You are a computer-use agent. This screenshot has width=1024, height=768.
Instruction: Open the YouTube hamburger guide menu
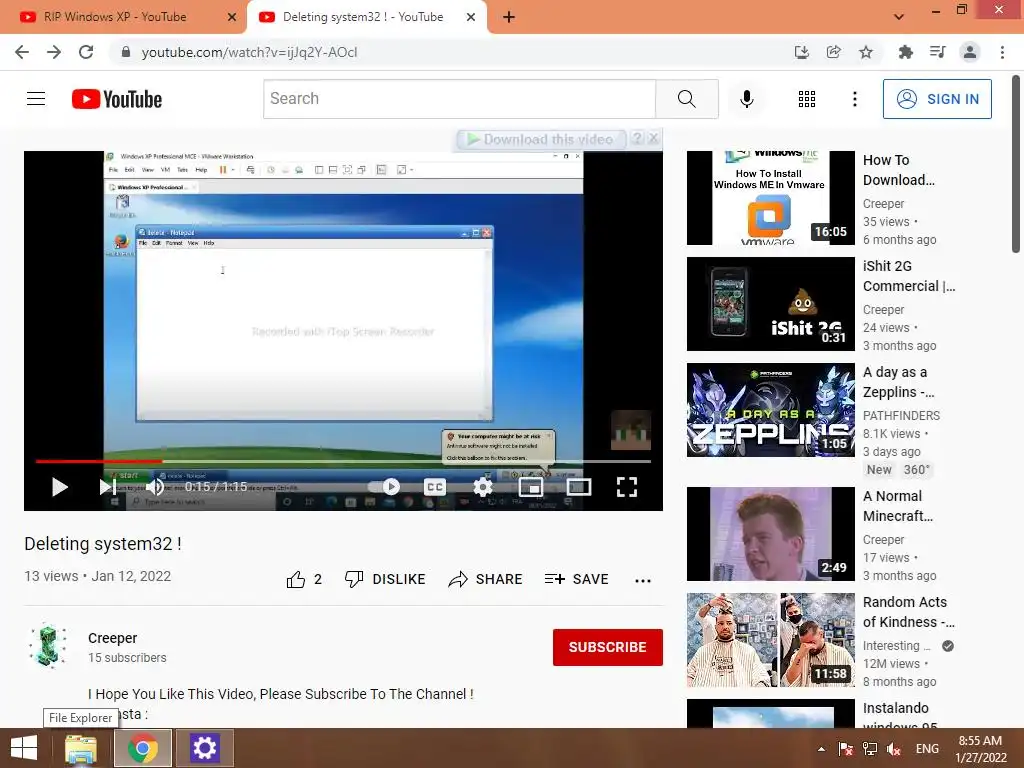[36, 99]
